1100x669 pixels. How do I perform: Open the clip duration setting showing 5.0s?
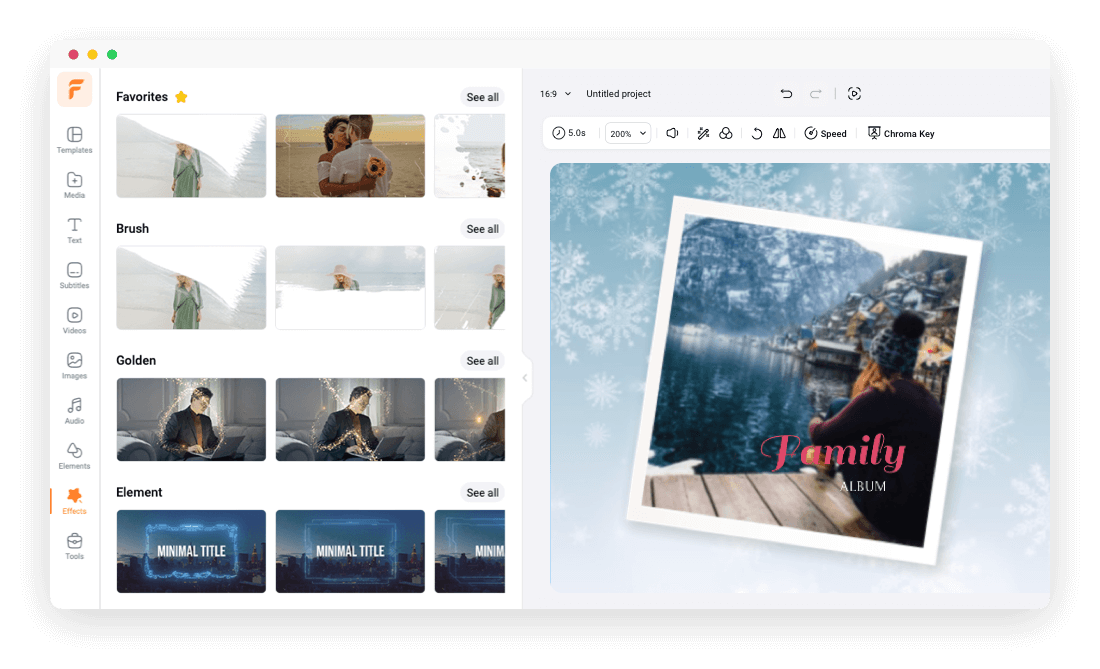click(570, 132)
